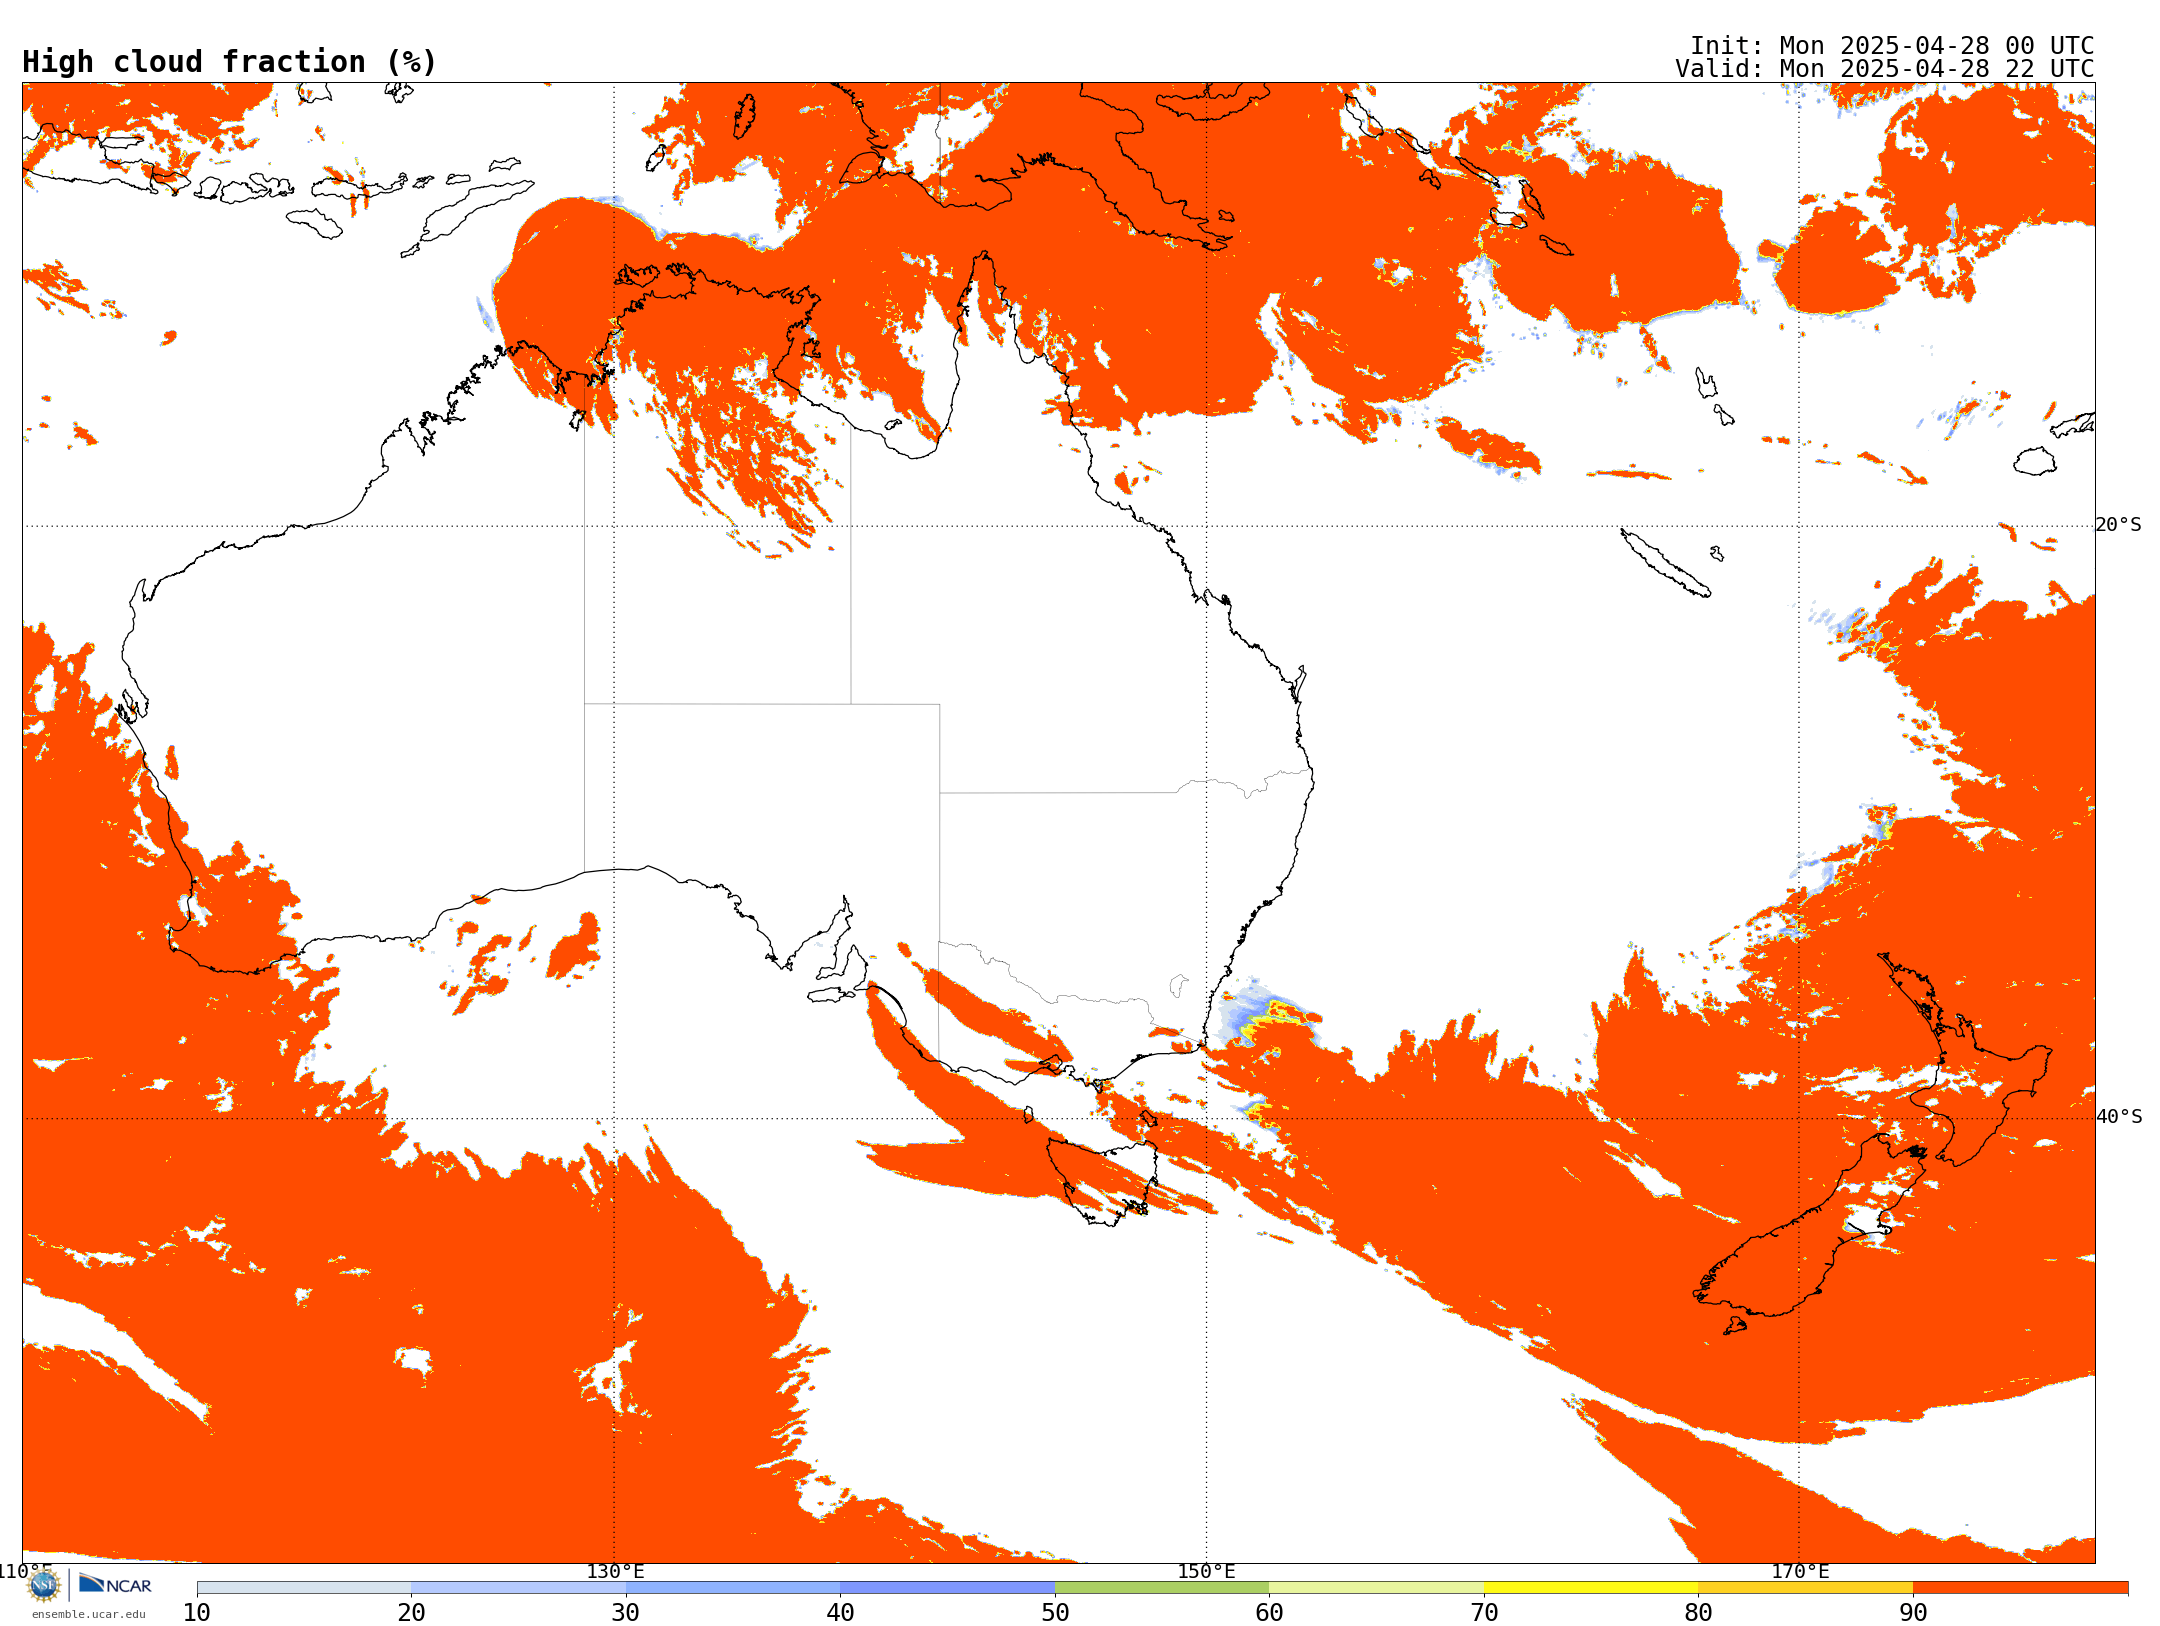Pick the 90+ orange-red colorbar segment

(2020, 1588)
